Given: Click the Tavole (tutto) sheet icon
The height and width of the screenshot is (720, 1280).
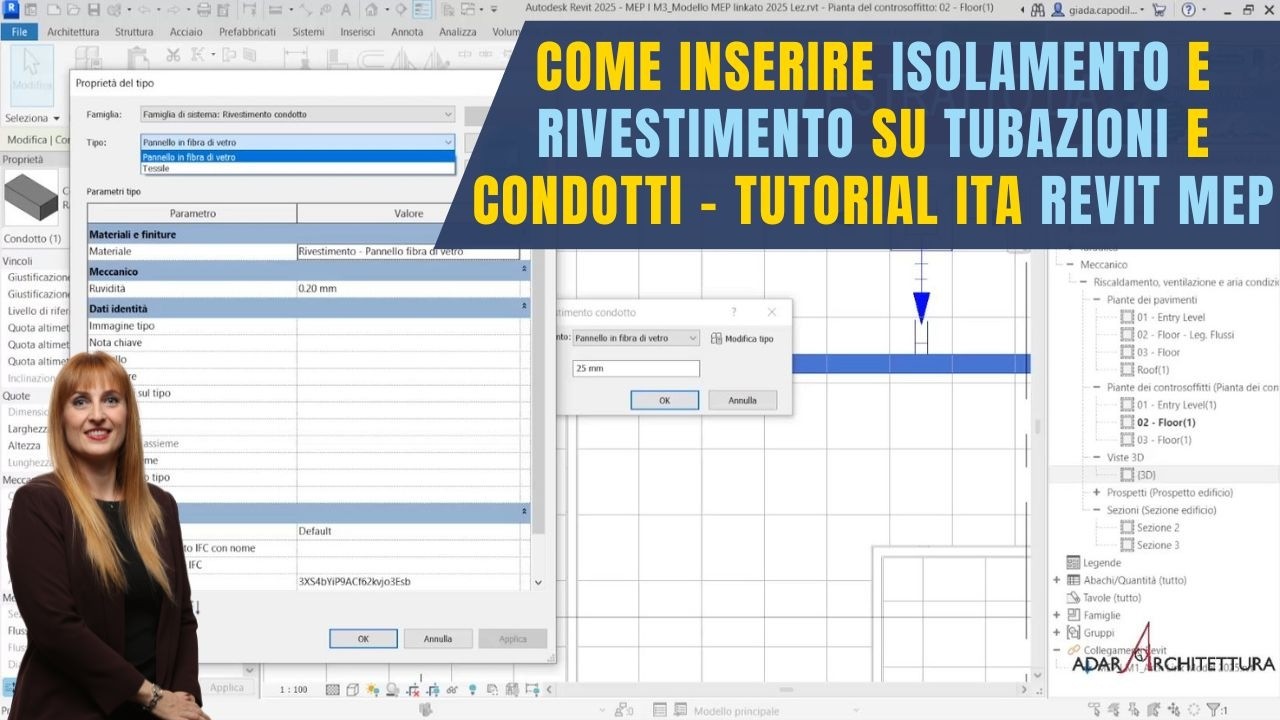Looking at the screenshot, I should point(1073,598).
